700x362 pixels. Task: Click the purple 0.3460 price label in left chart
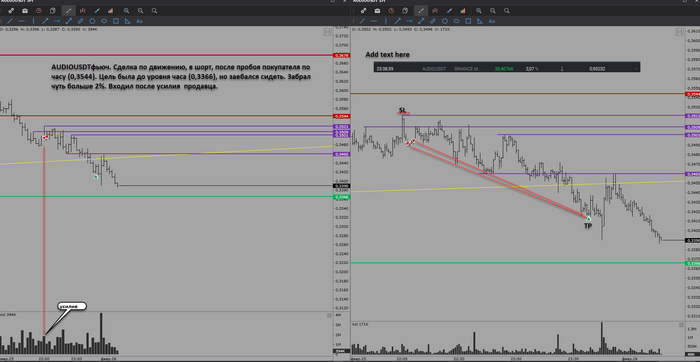(341, 154)
